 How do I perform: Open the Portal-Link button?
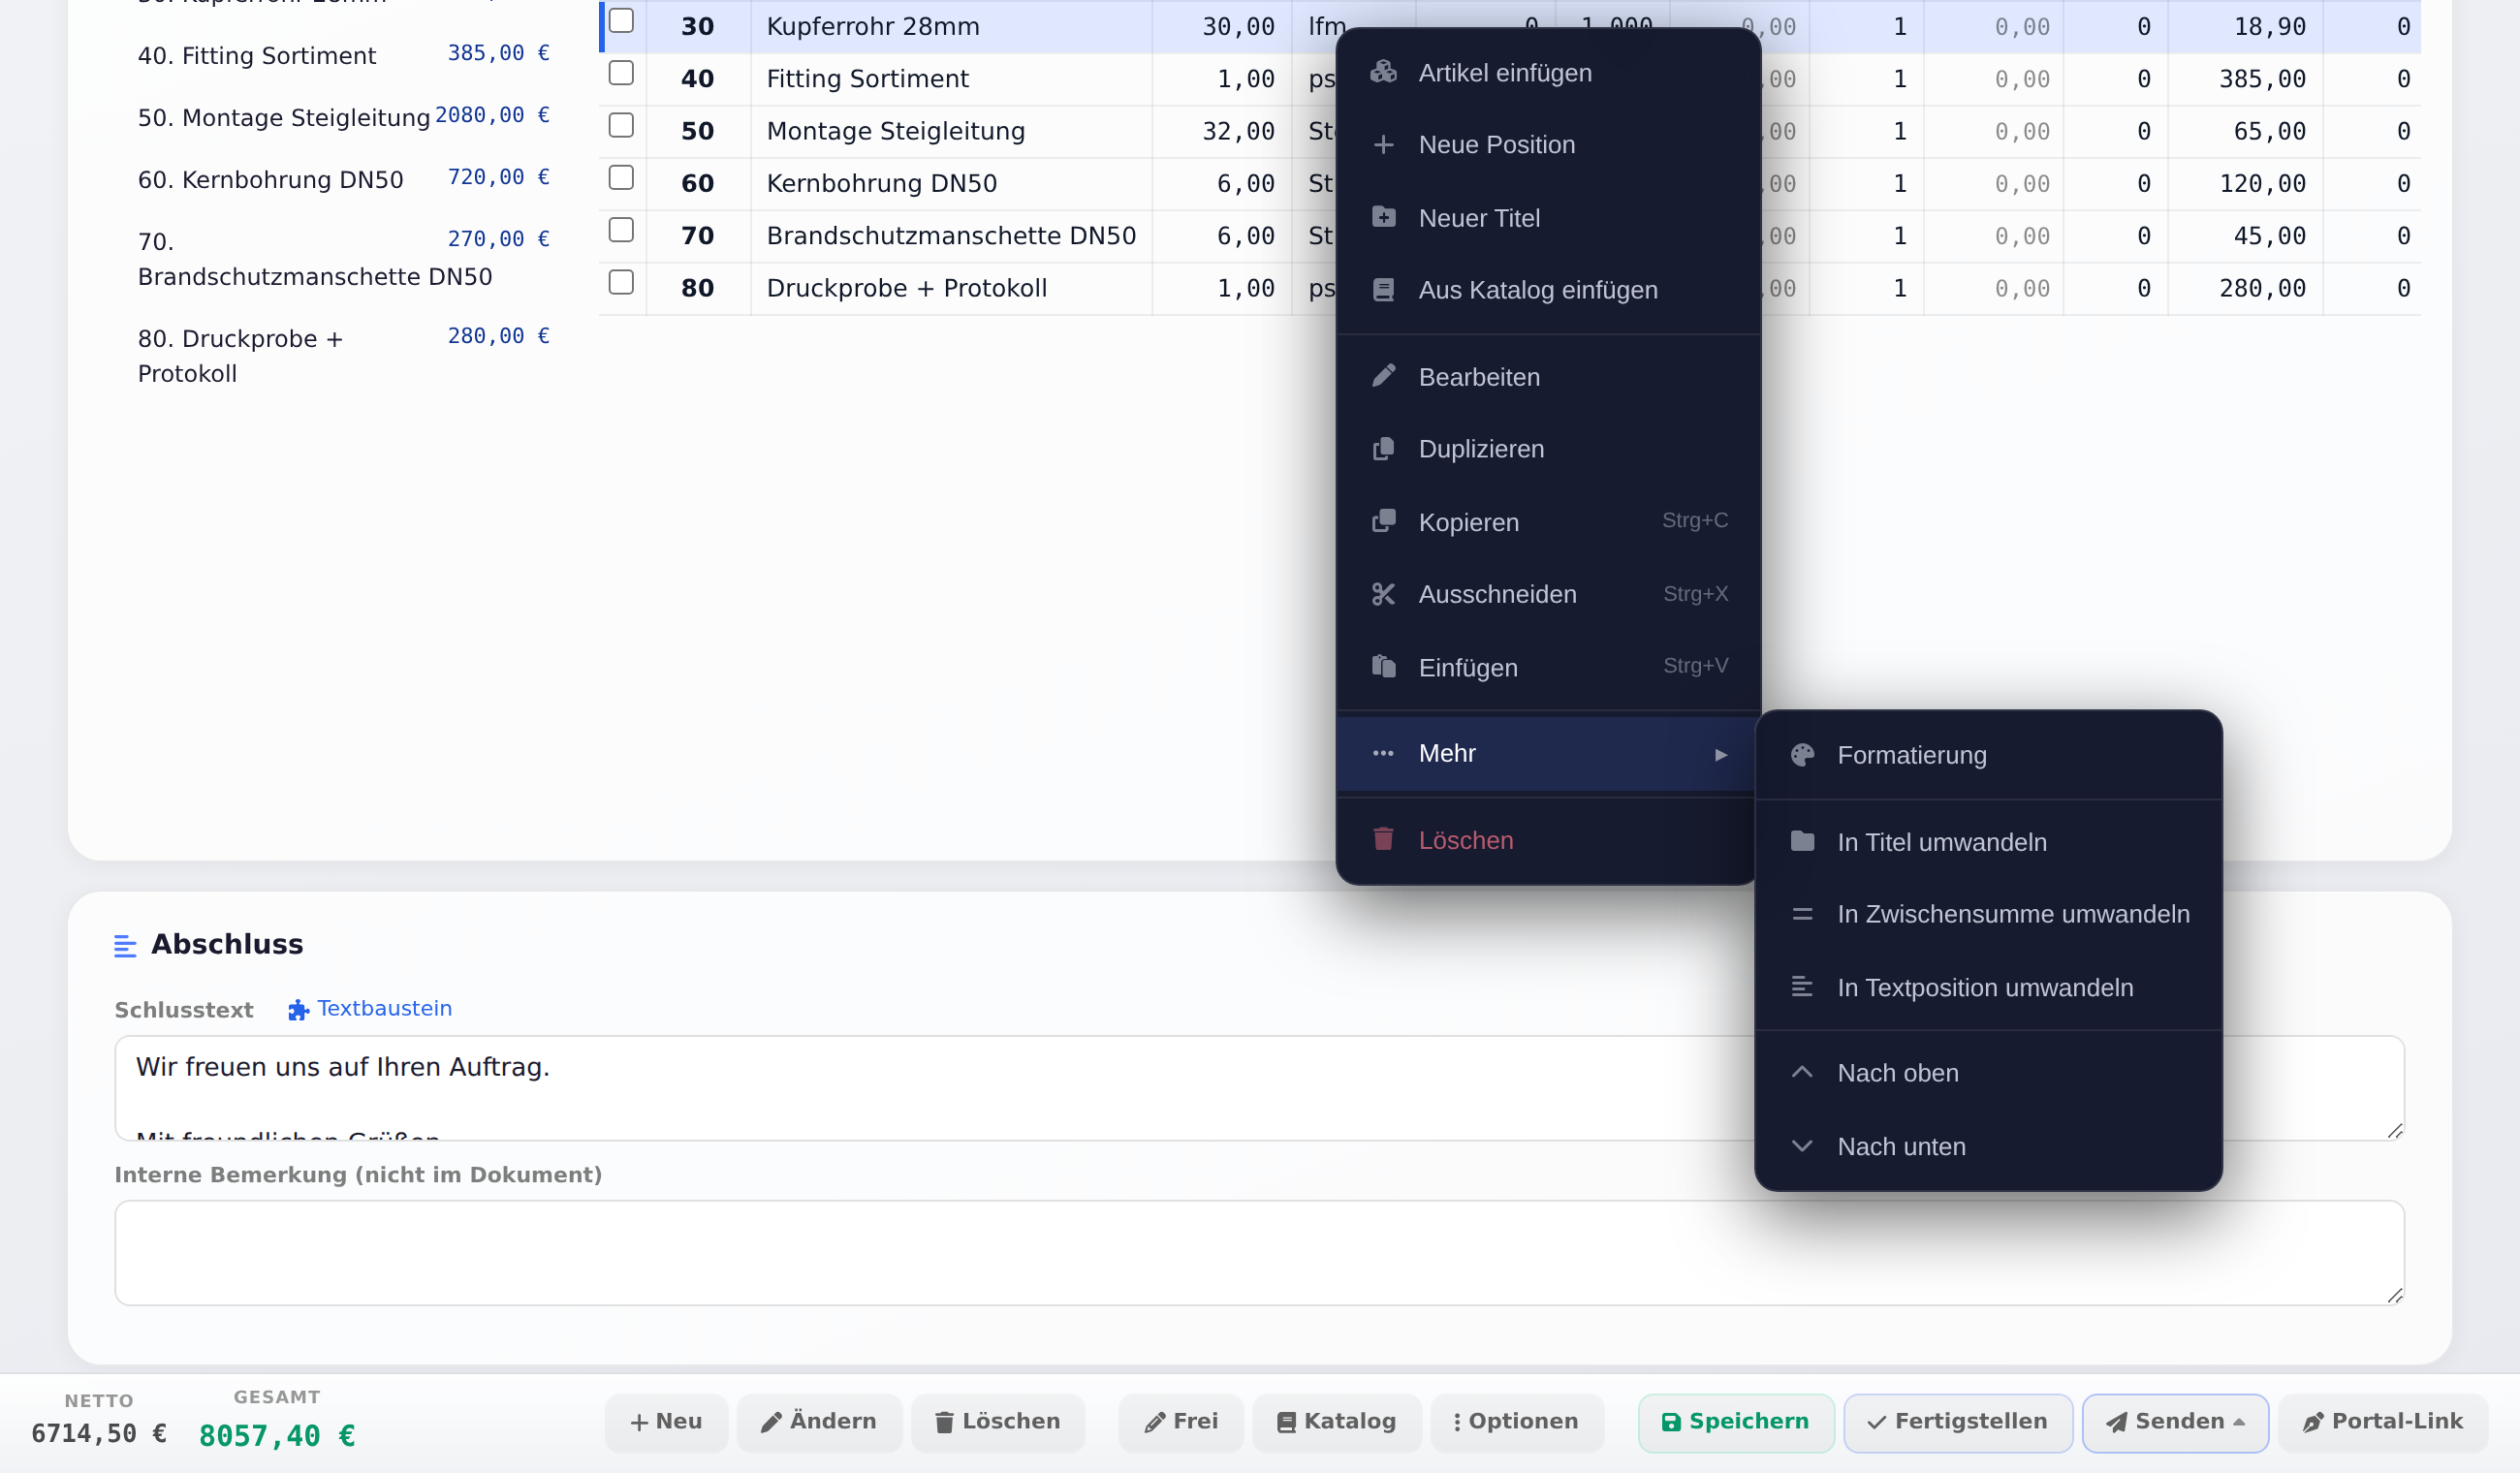point(2383,1422)
